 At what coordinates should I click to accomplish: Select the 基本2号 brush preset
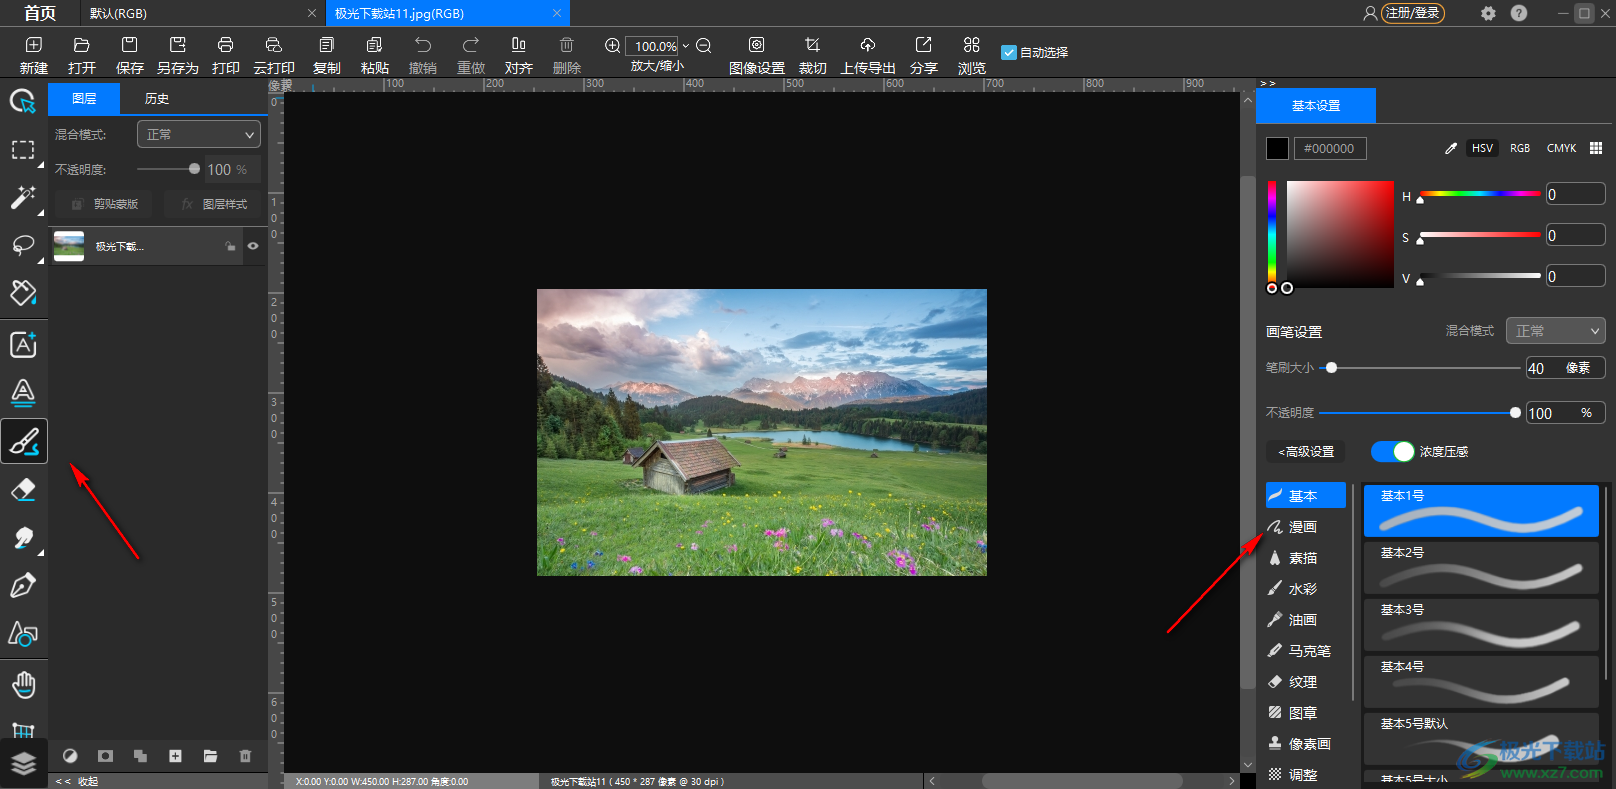(x=1481, y=567)
